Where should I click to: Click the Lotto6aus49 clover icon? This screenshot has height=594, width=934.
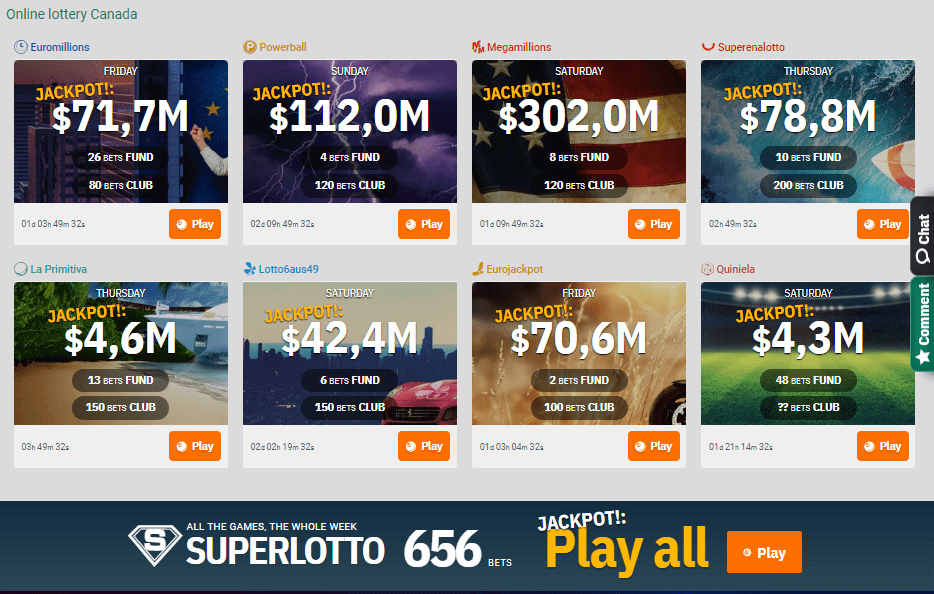[250, 269]
